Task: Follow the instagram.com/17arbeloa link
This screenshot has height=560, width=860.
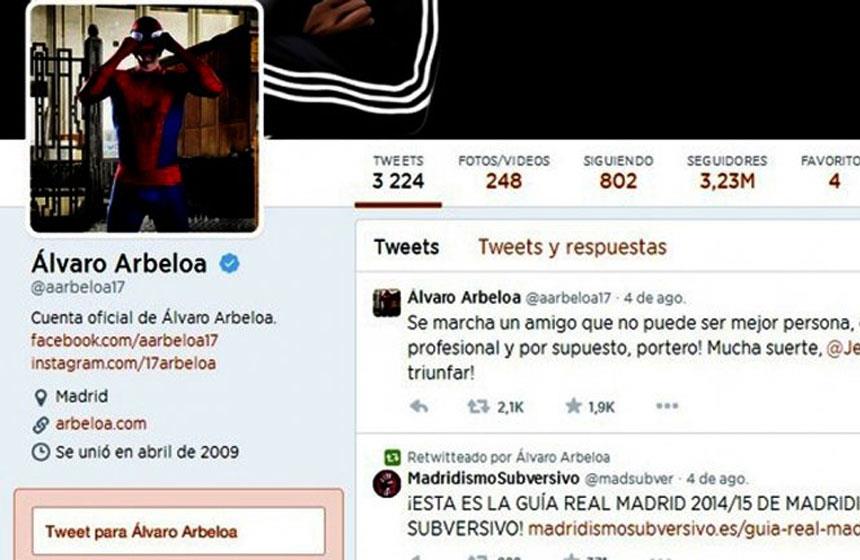Action: 123,363
